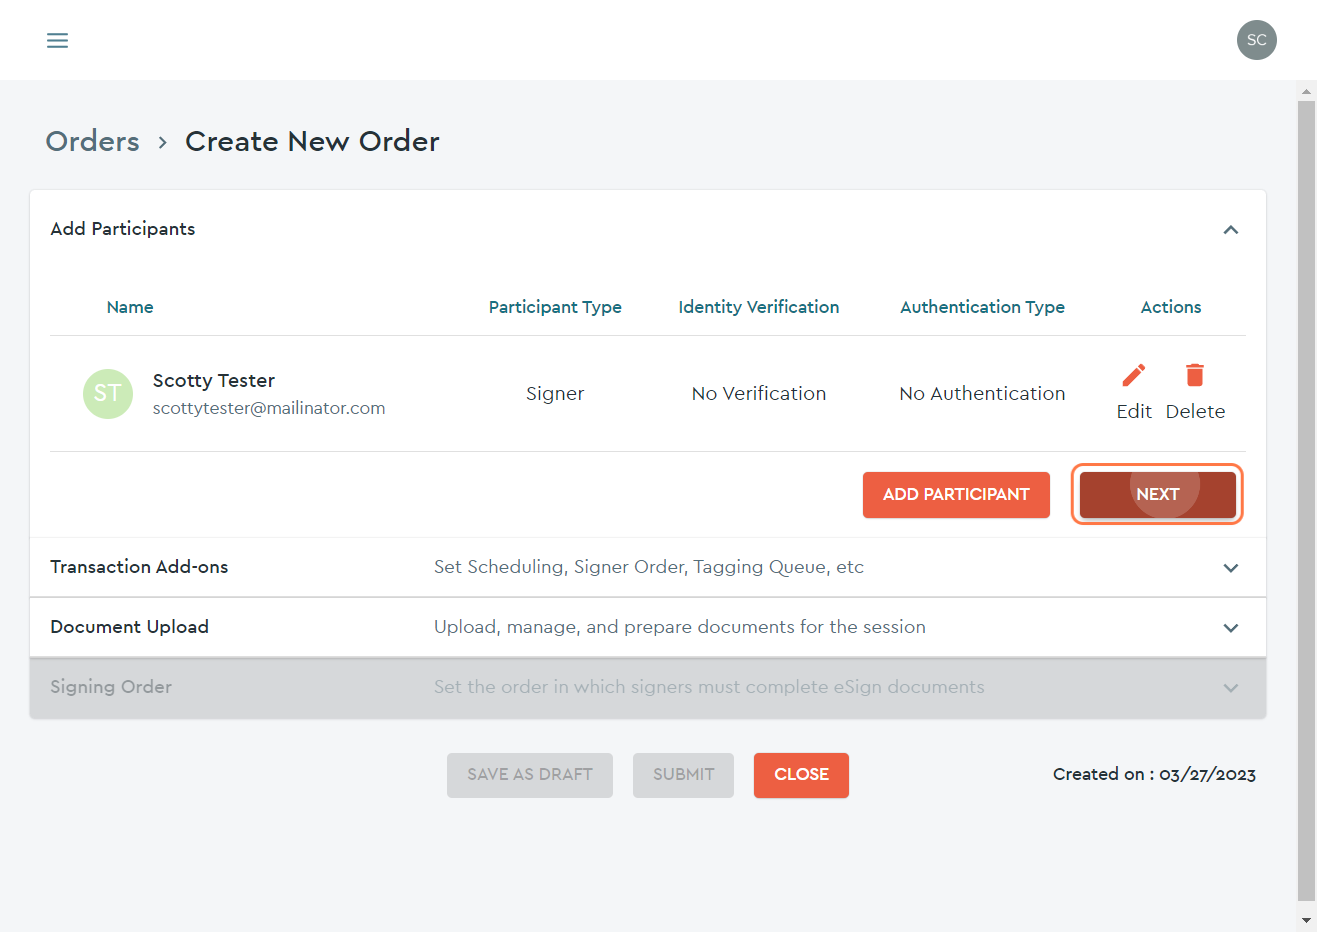Click the scrollbar up arrow
The image size is (1317, 932).
[x=1306, y=91]
